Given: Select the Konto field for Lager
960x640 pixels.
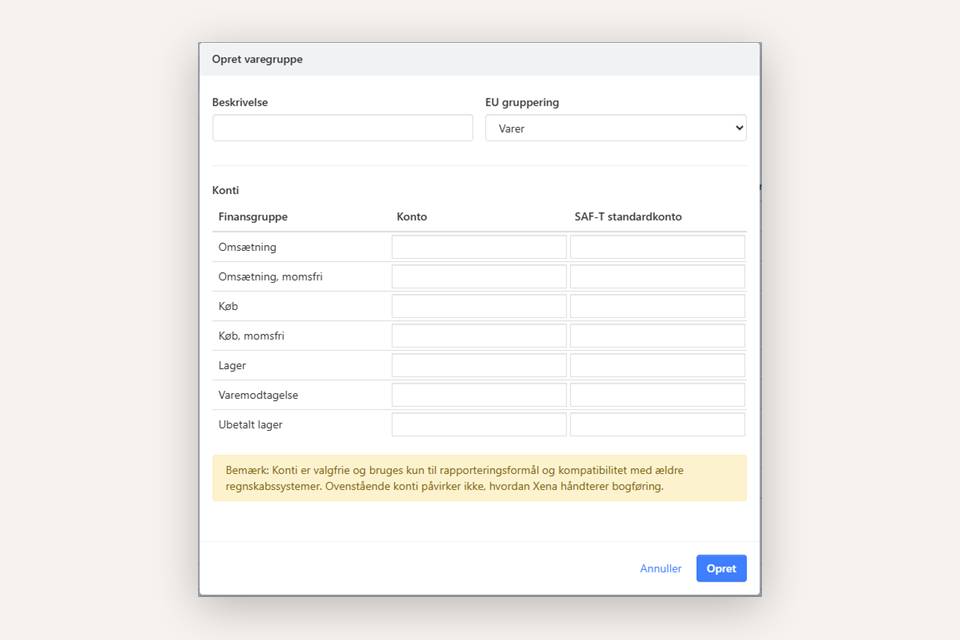Looking at the screenshot, I should 479,365.
